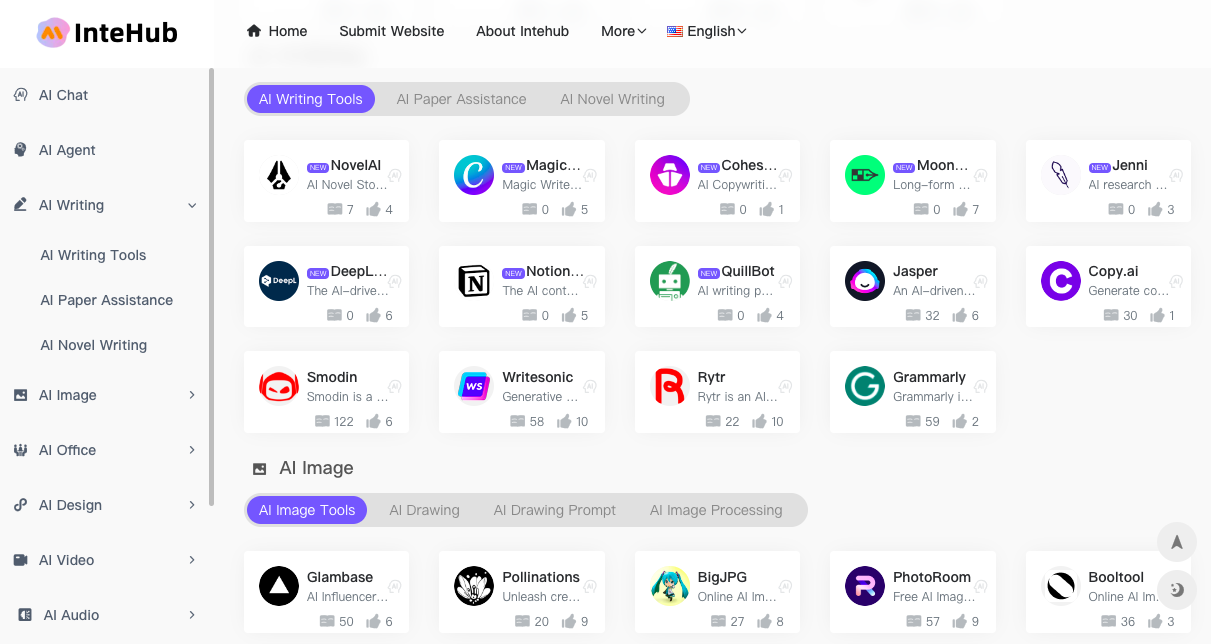Switch to AI Novel Writing tab
The width and height of the screenshot is (1211, 644).
(612, 99)
